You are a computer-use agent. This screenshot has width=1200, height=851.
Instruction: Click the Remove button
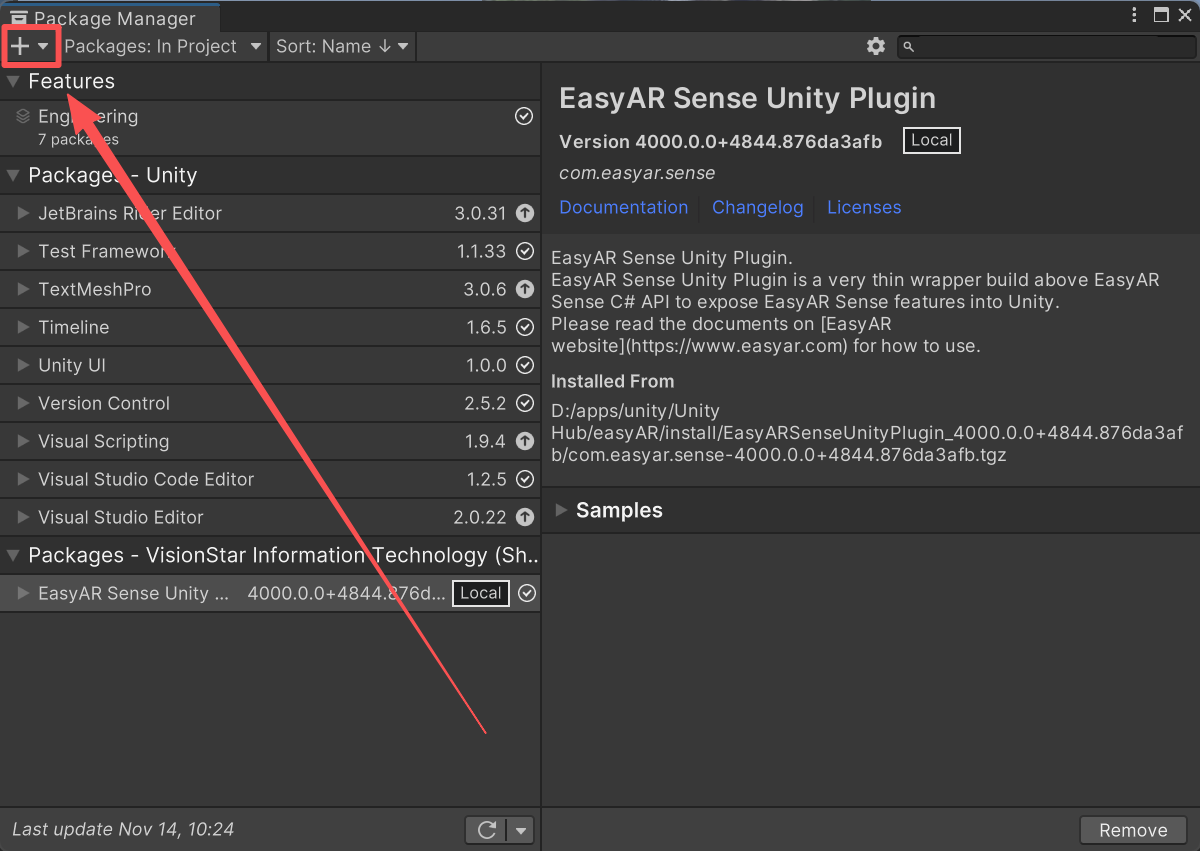pyautogui.click(x=1133, y=830)
